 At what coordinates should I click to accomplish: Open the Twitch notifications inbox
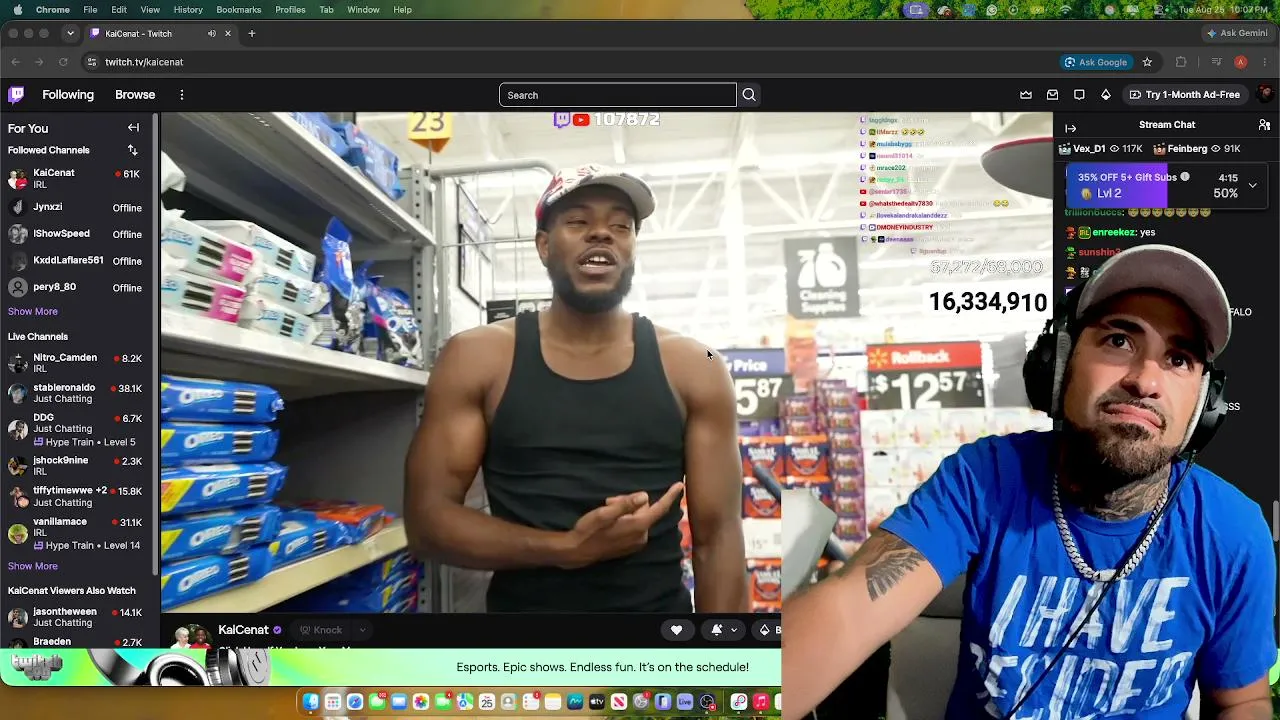[1052, 95]
